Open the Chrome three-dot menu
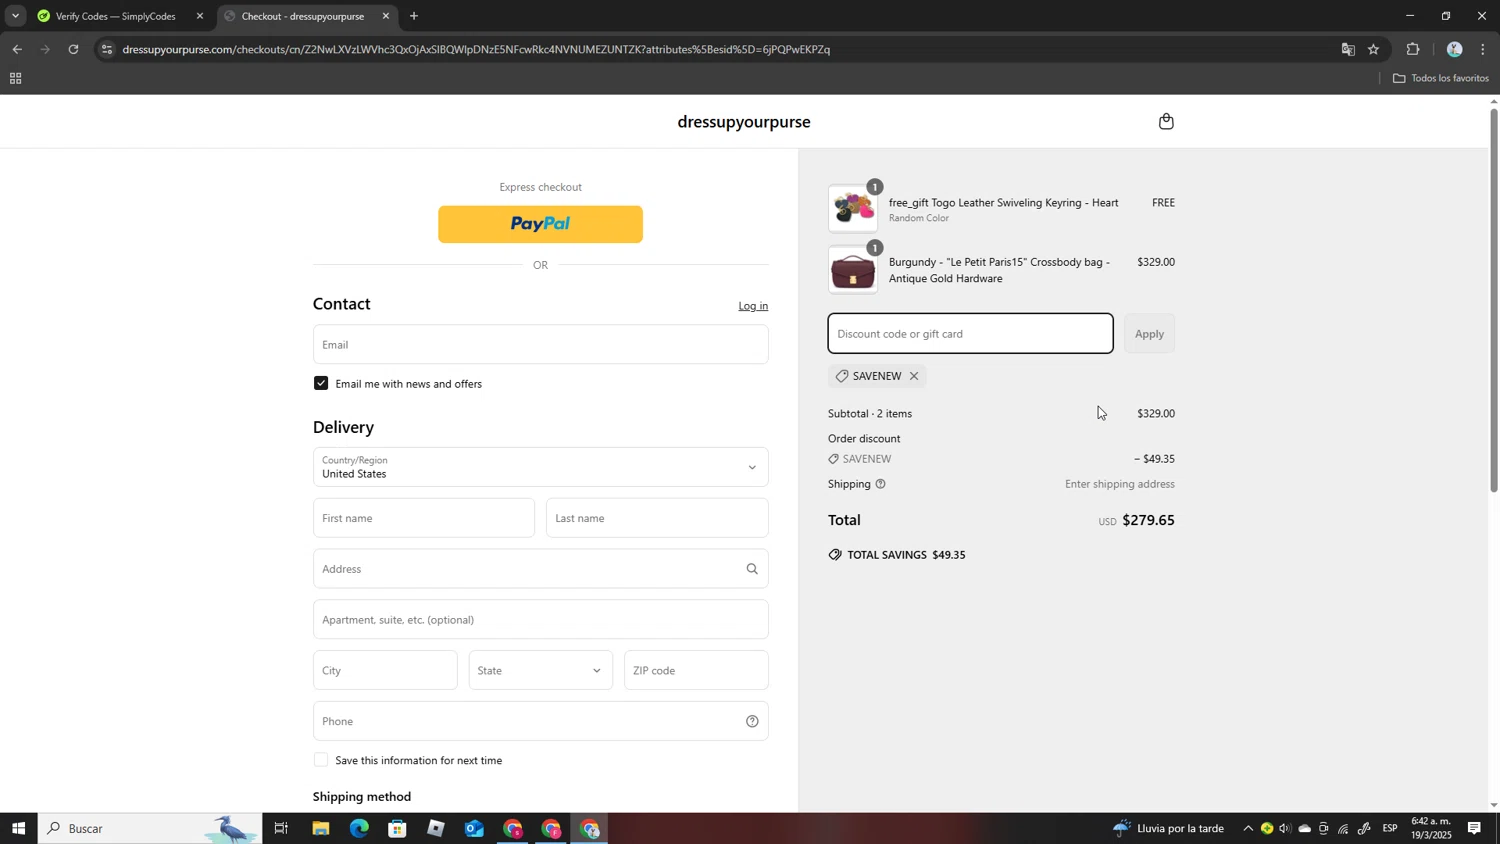 [x=1483, y=49]
